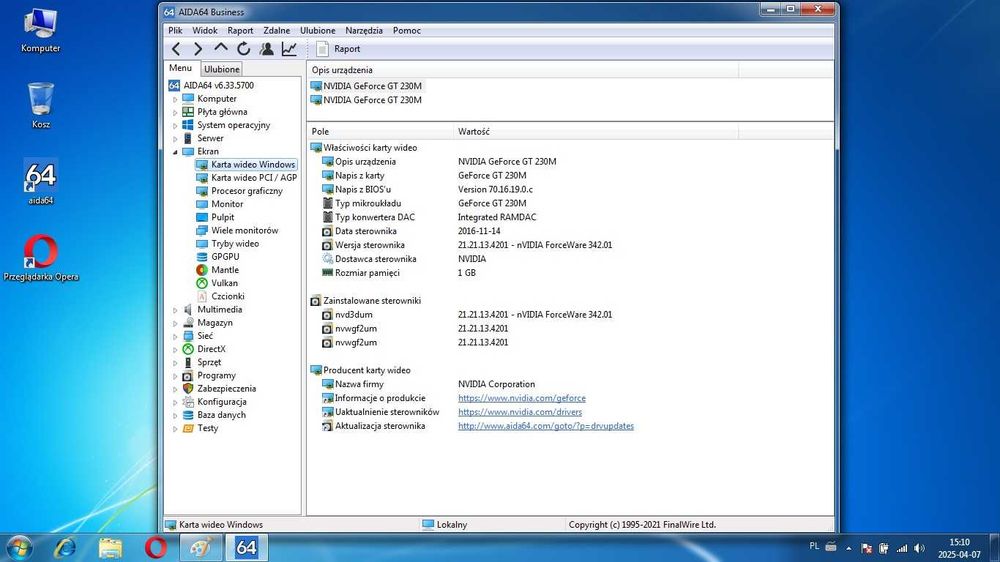Go forward with the right arrow toolbar icon
This screenshot has height=562, width=1000.
pos(198,48)
